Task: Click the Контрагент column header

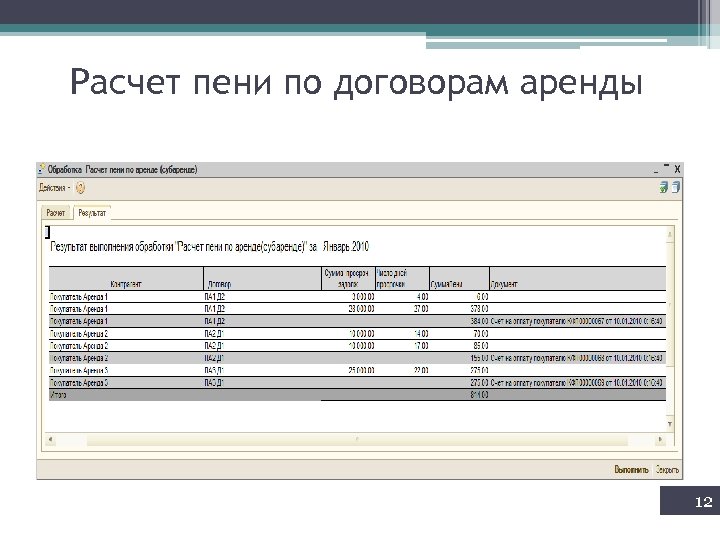Action: click(x=126, y=279)
